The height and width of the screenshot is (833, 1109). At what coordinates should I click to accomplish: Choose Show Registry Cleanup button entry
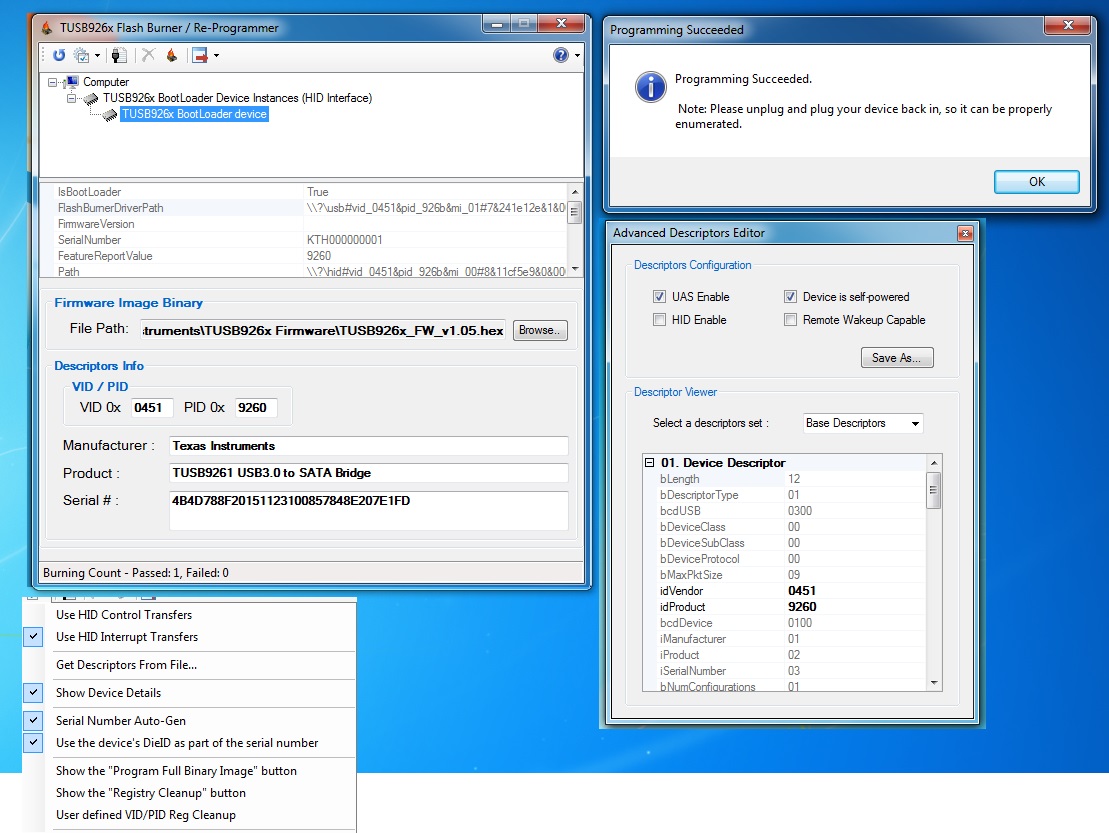[151, 793]
